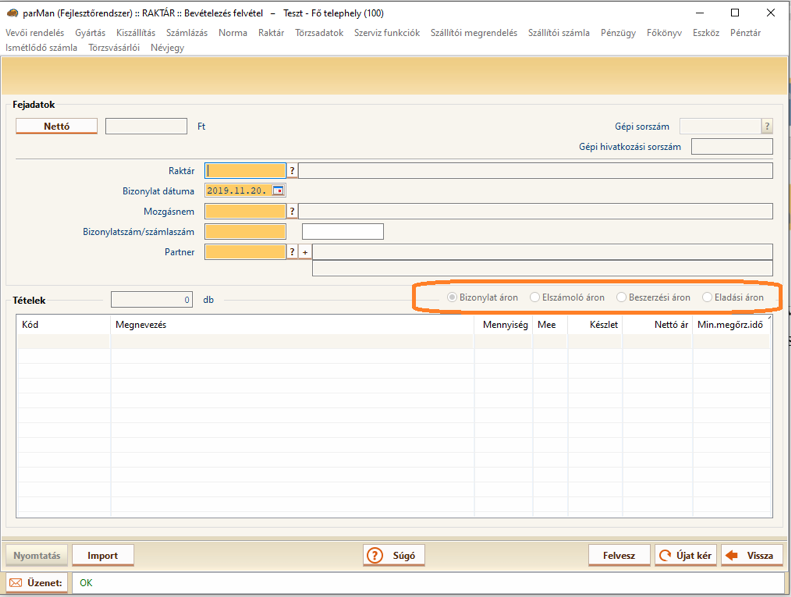This screenshot has width=791, height=597.
Task: Click the OK status message text
Action: pyautogui.click(x=86, y=583)
